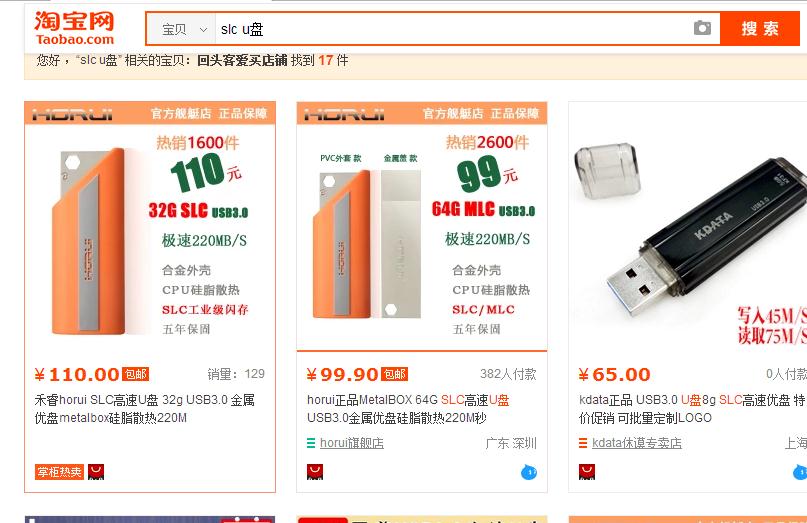Click the green shop icon beside horui旗舰店
This screenshot has height=523, width=807.
[311, 443]
